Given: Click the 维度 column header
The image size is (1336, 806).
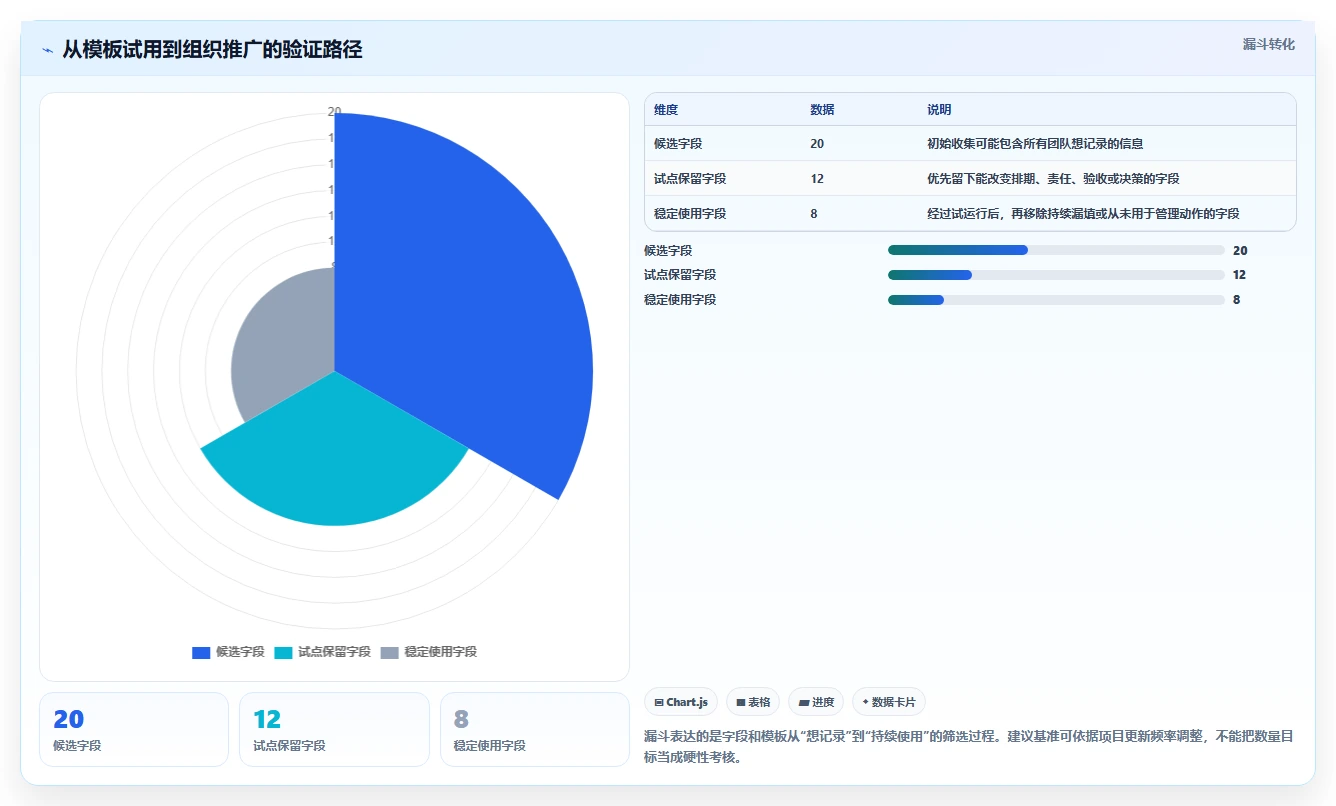Looking at the screenshot, I should point(666,110).
